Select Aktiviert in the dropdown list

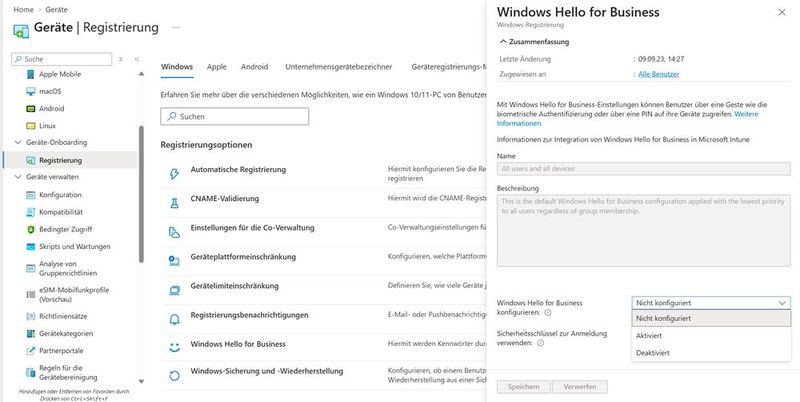coord(711,336)
